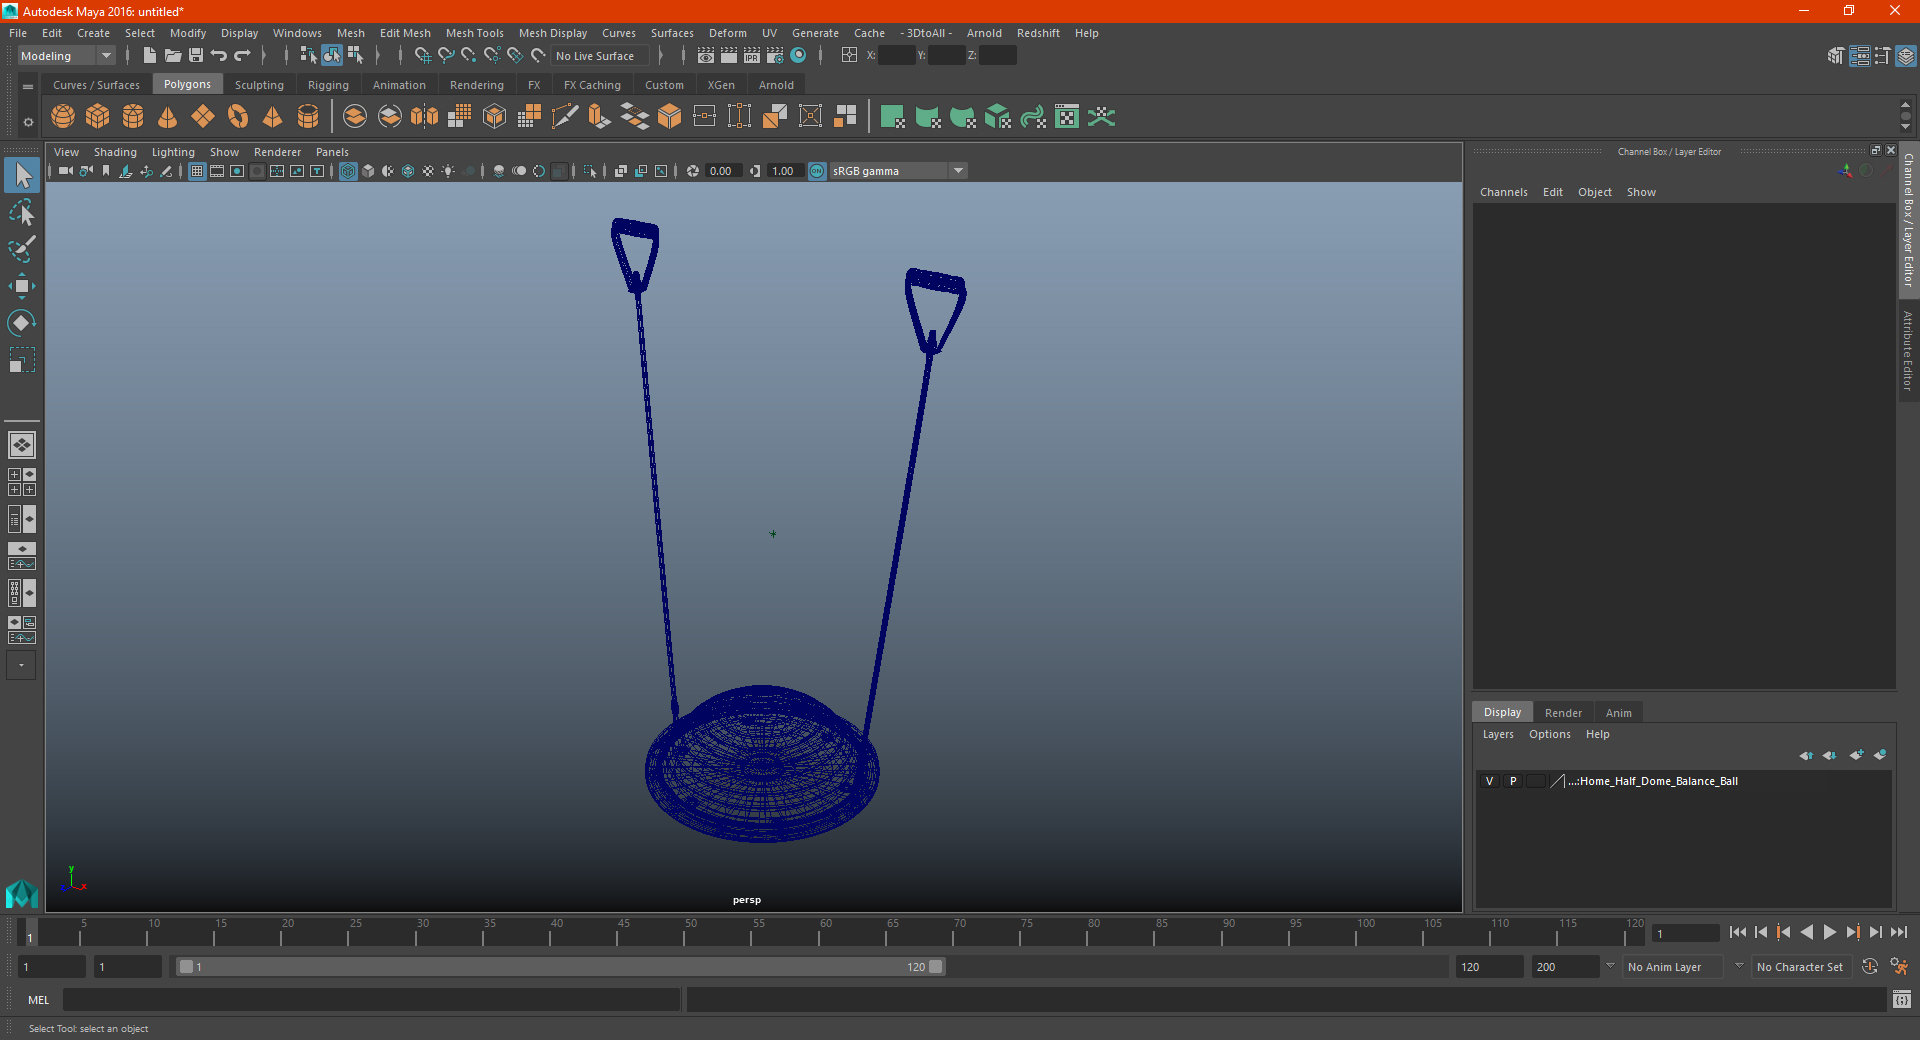1920x1040 pixels.
Task: Toggle viewport grid display button
Action: click(x=197, y=171)
